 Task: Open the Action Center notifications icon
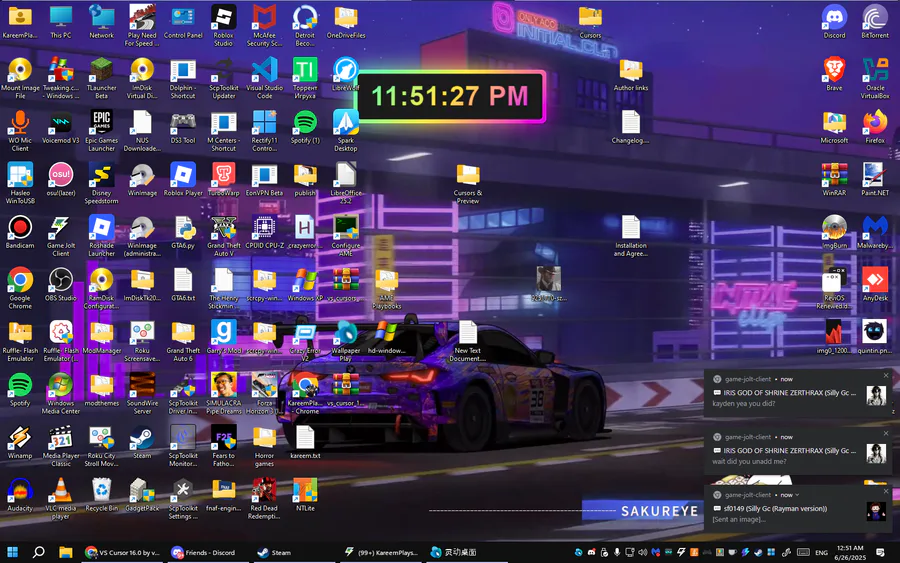(x=880, y=553)
